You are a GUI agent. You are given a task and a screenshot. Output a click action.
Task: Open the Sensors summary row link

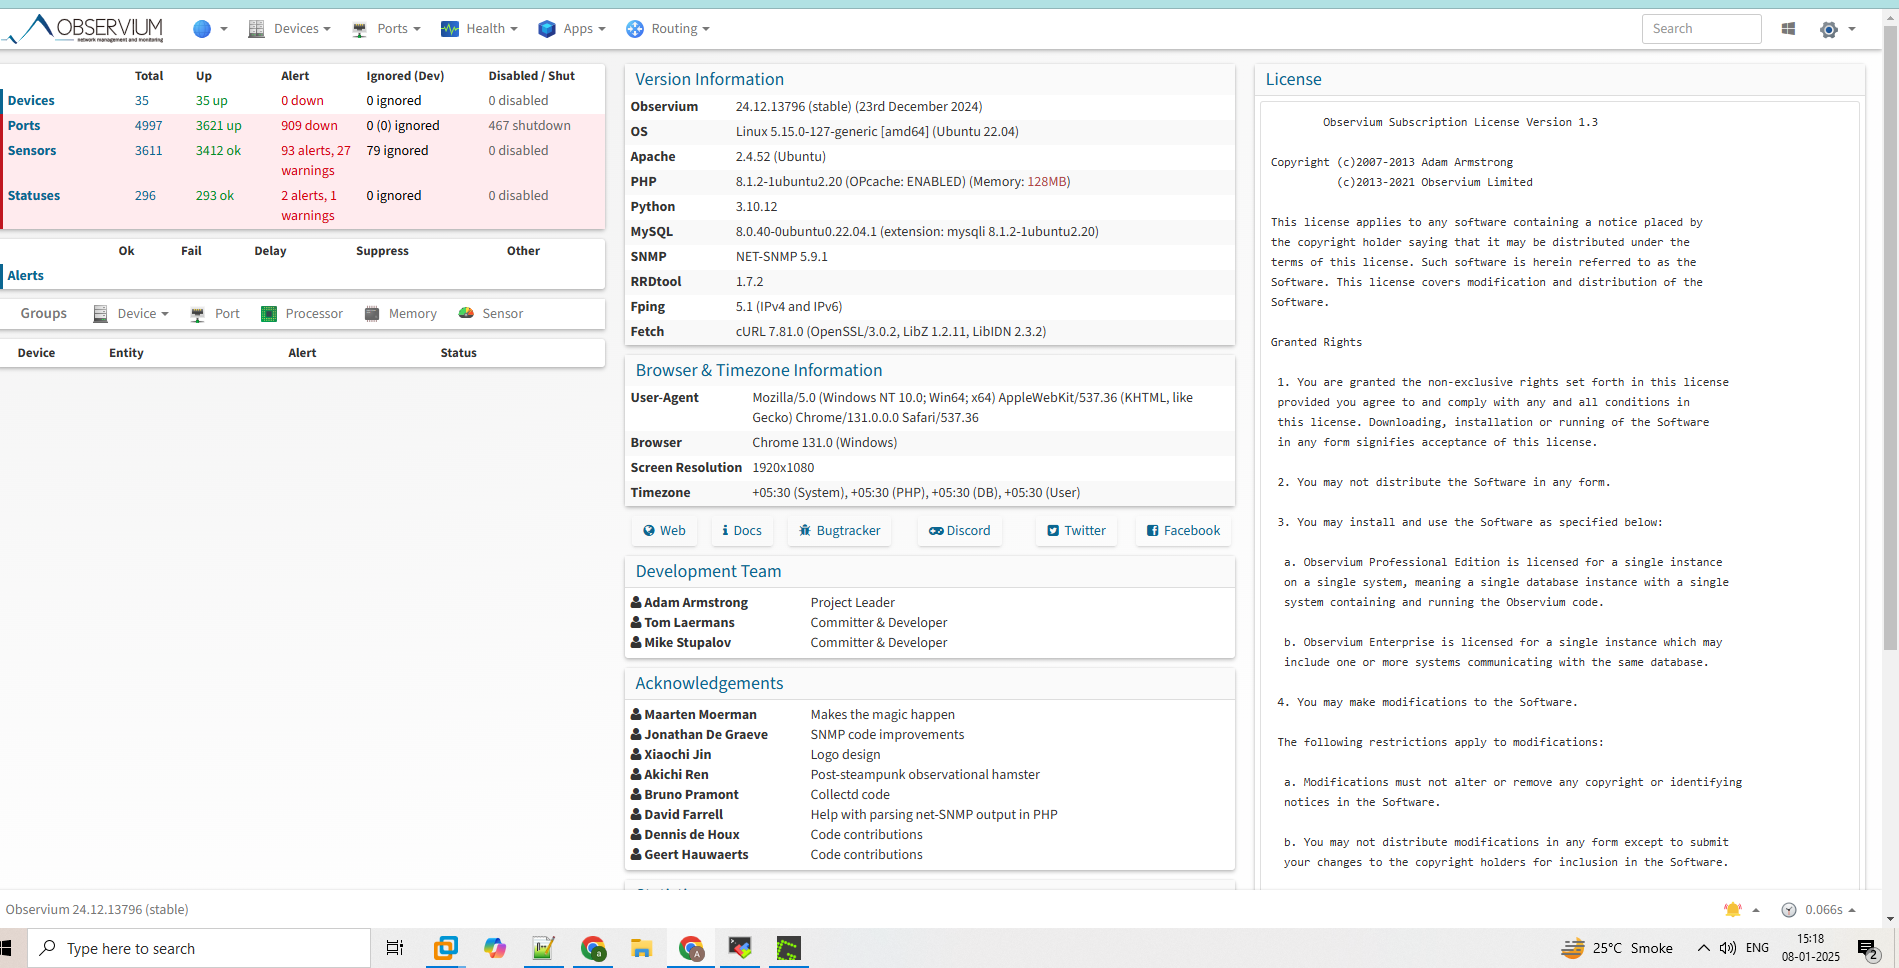32,150
